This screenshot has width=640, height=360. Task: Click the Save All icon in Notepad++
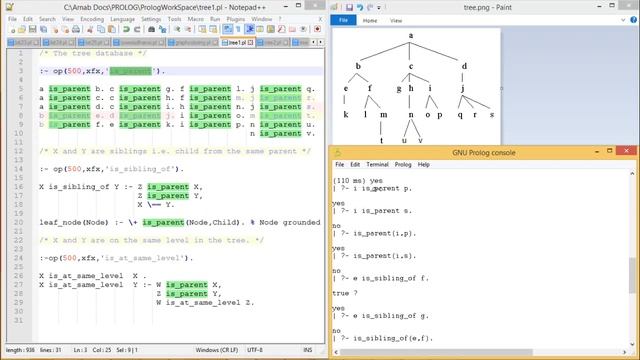(x=43, y=29)
